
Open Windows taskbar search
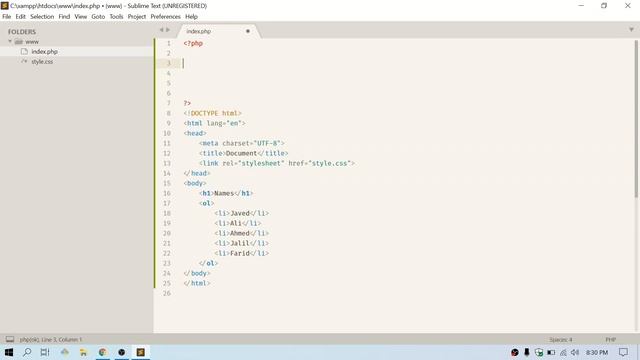click(27, 352)
